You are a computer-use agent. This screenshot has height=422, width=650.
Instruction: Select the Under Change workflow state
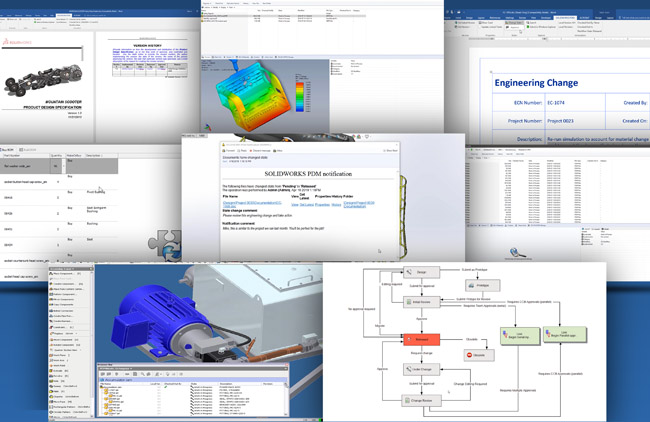[421, 369]
